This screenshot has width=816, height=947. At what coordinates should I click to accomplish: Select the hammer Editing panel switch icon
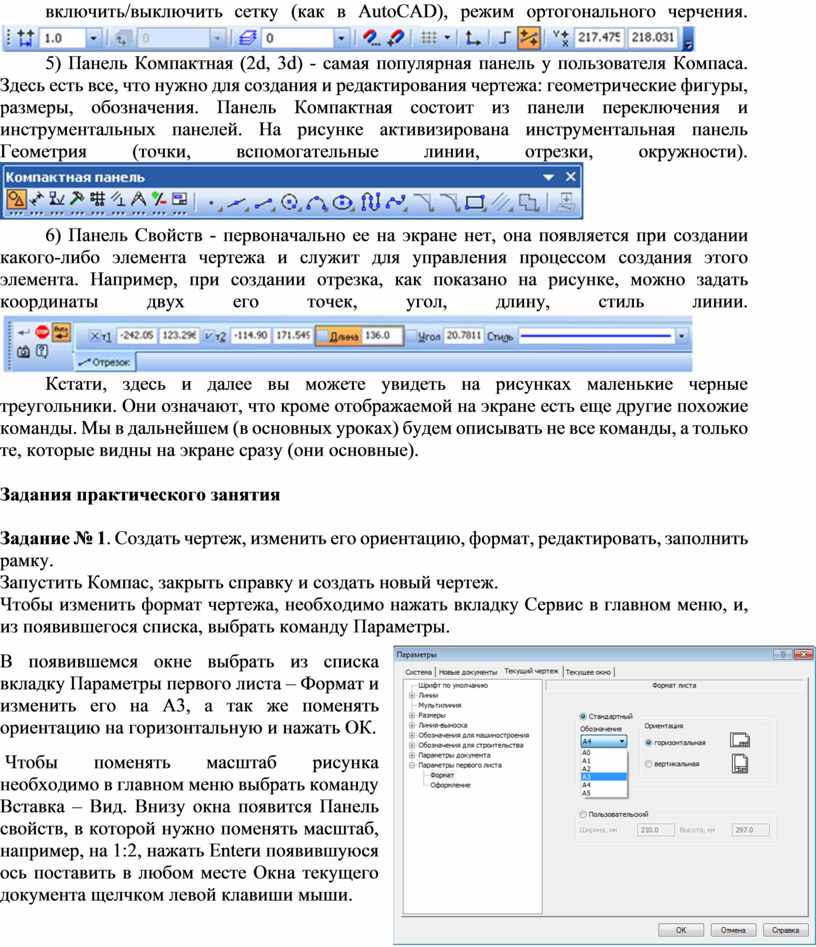[77, 199]
